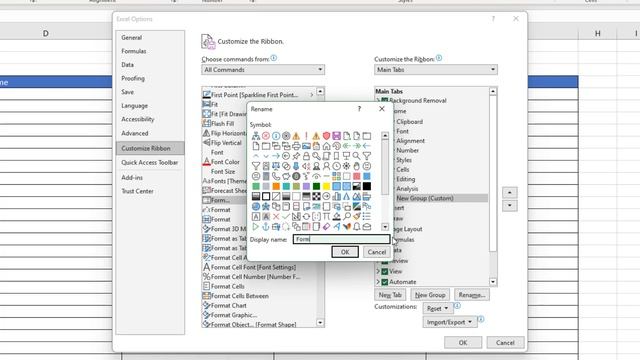
Task: Switch to Quick Access Toolbar settings
Action: (149, 162)
